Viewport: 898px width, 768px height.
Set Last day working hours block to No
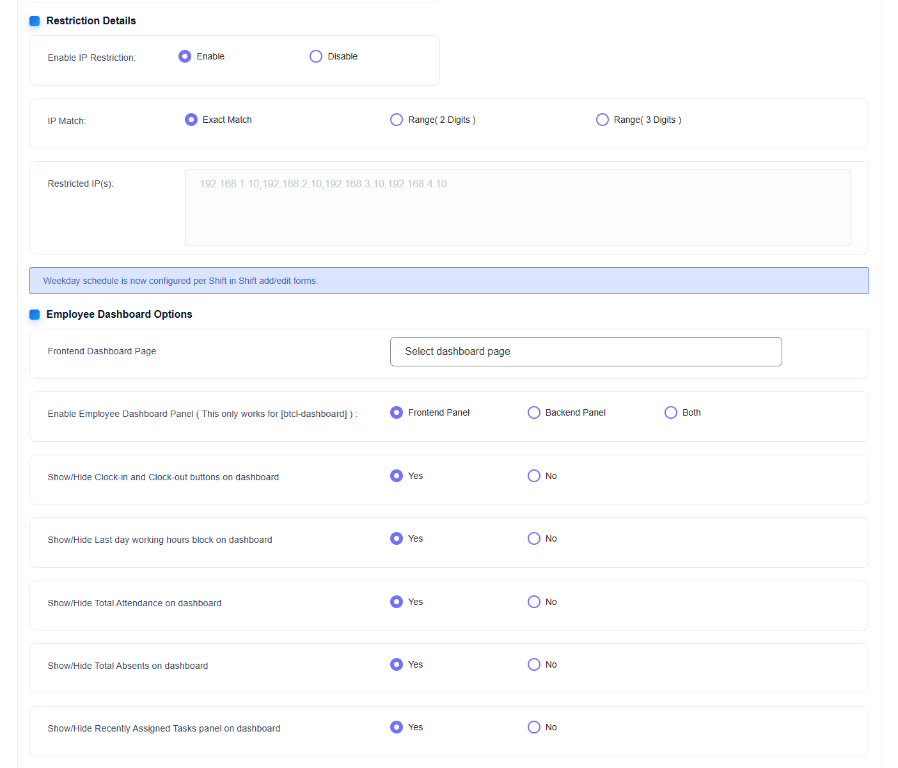534,538
